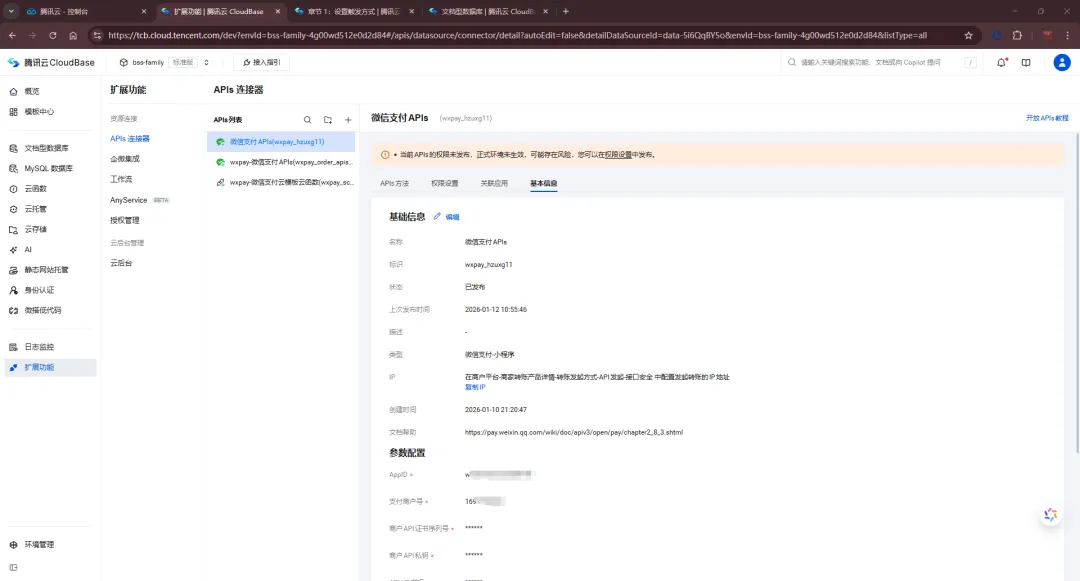Open AI section in sidebar

(28, 249)
